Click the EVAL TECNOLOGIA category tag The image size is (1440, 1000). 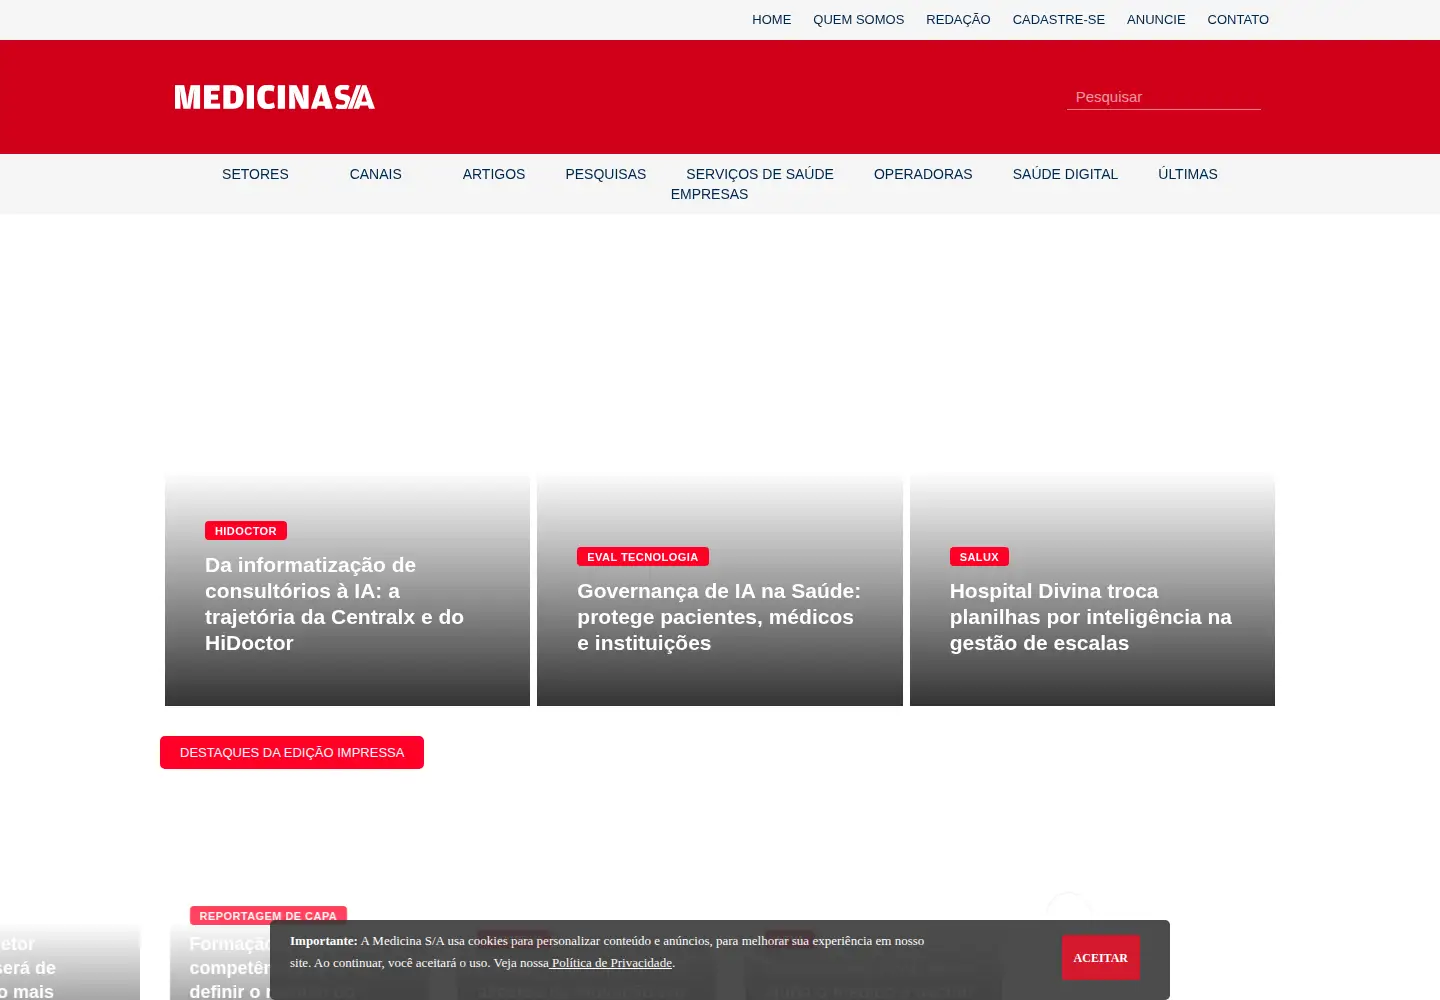[x=643, y=557]
